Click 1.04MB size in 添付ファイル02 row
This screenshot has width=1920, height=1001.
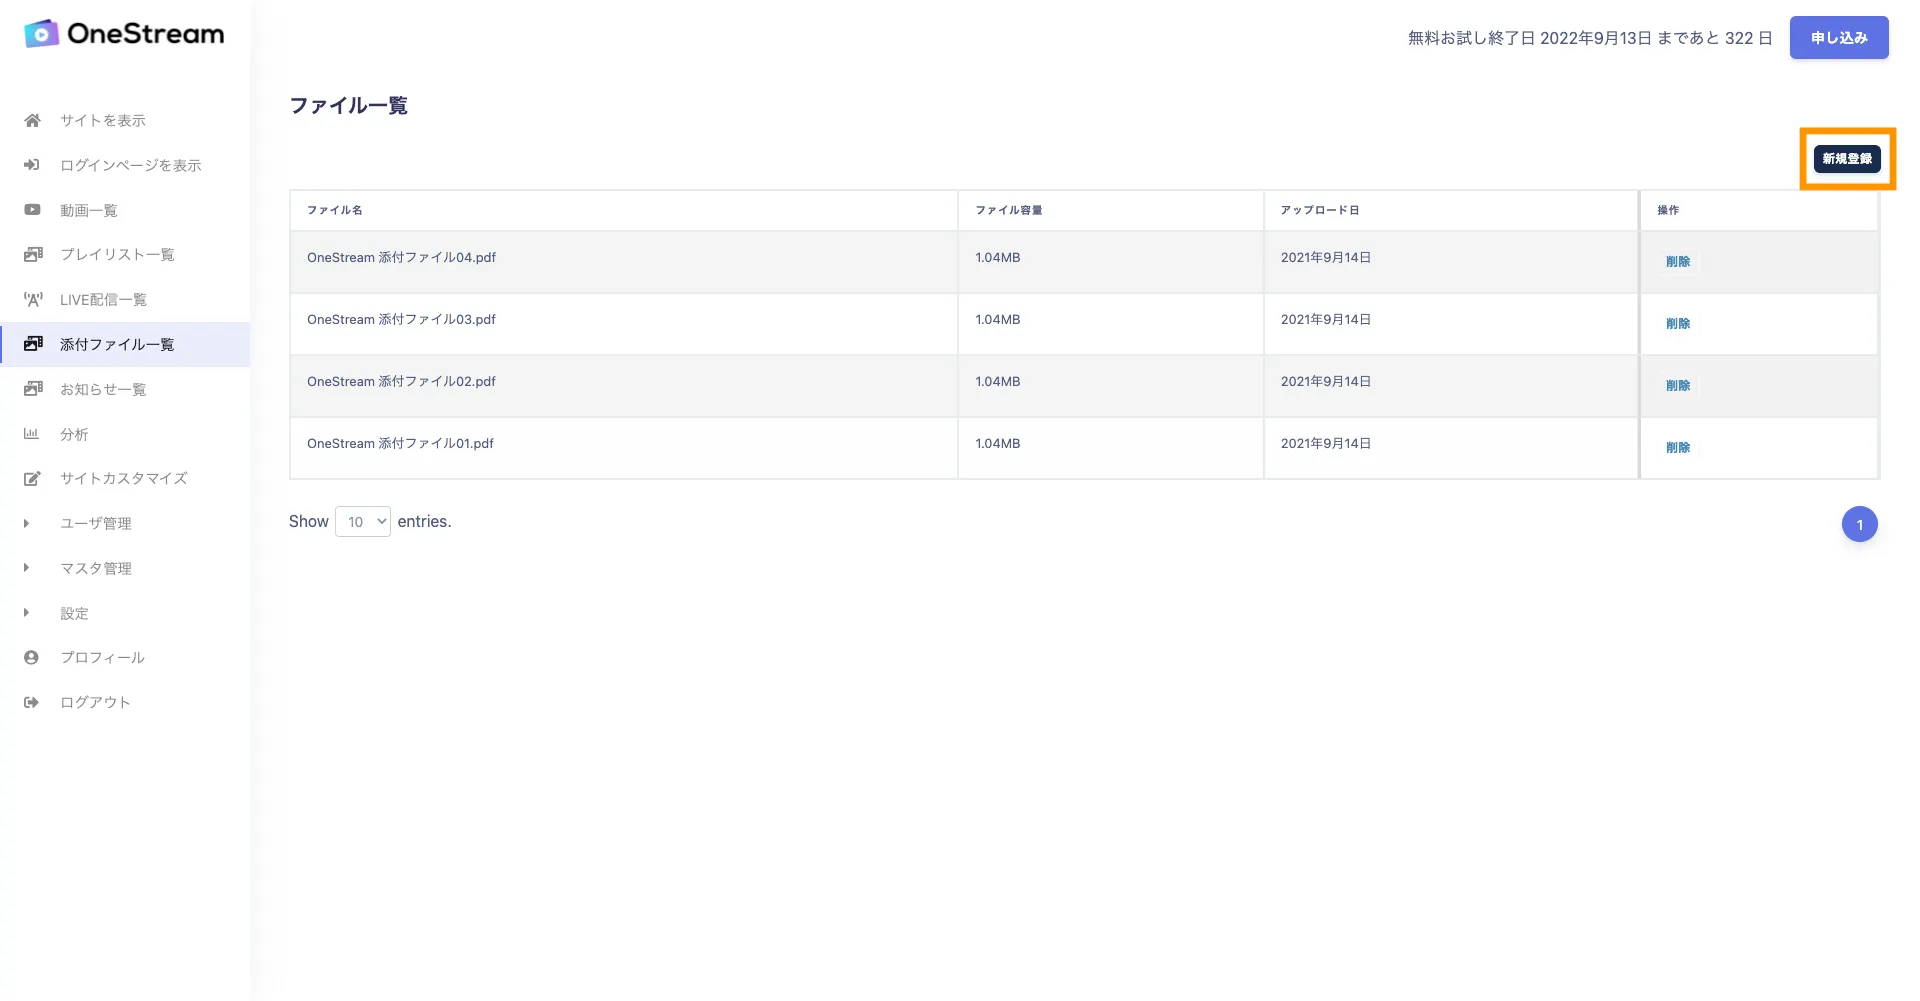[998, 382]
